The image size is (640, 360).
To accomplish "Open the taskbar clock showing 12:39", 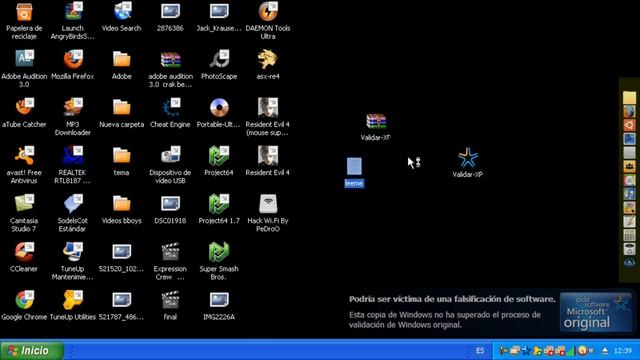I will click(x=622, y=351).
